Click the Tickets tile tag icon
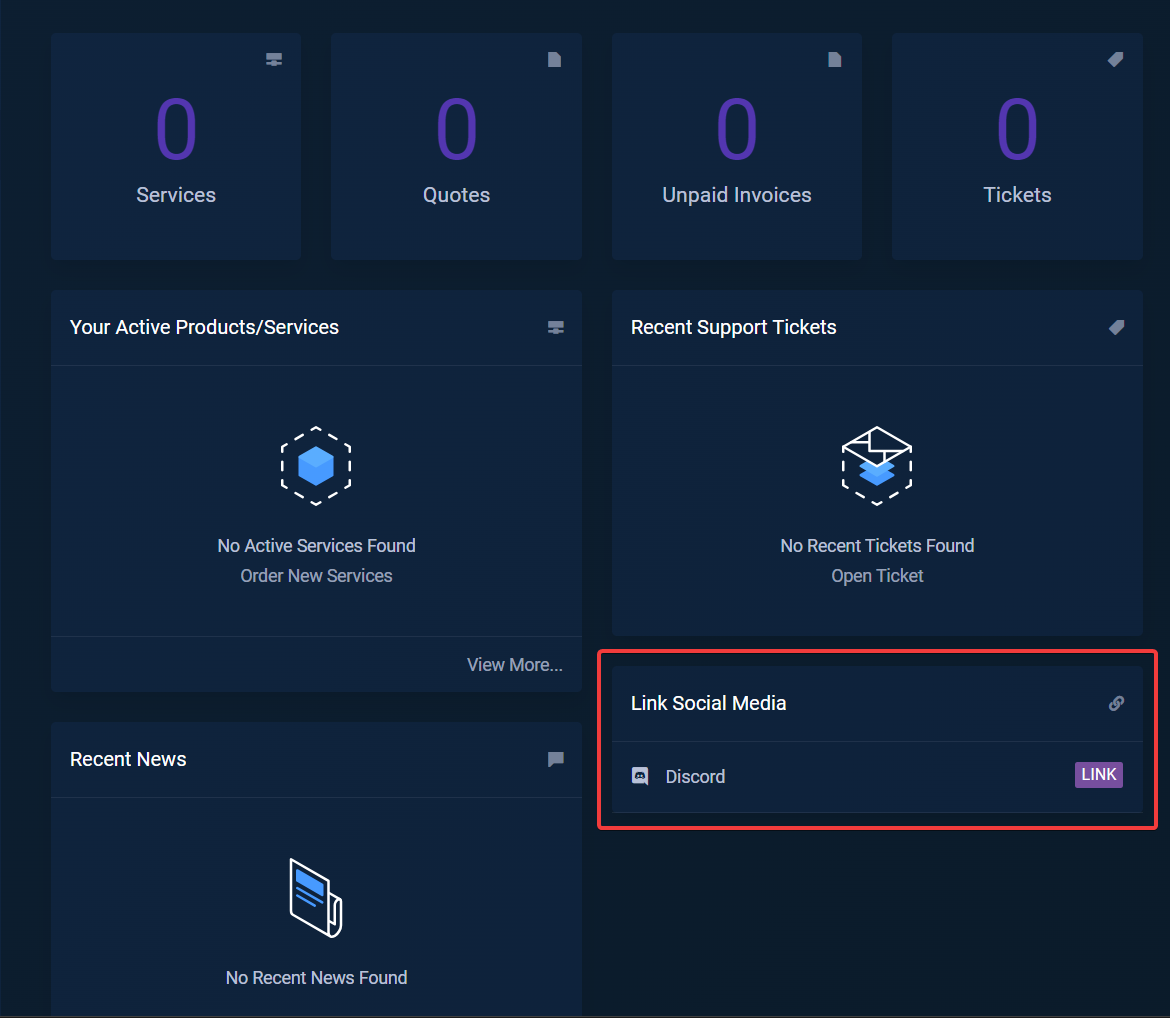Image resolution: width=1170 pixels, height=1018 pixels. point(1115,60)
